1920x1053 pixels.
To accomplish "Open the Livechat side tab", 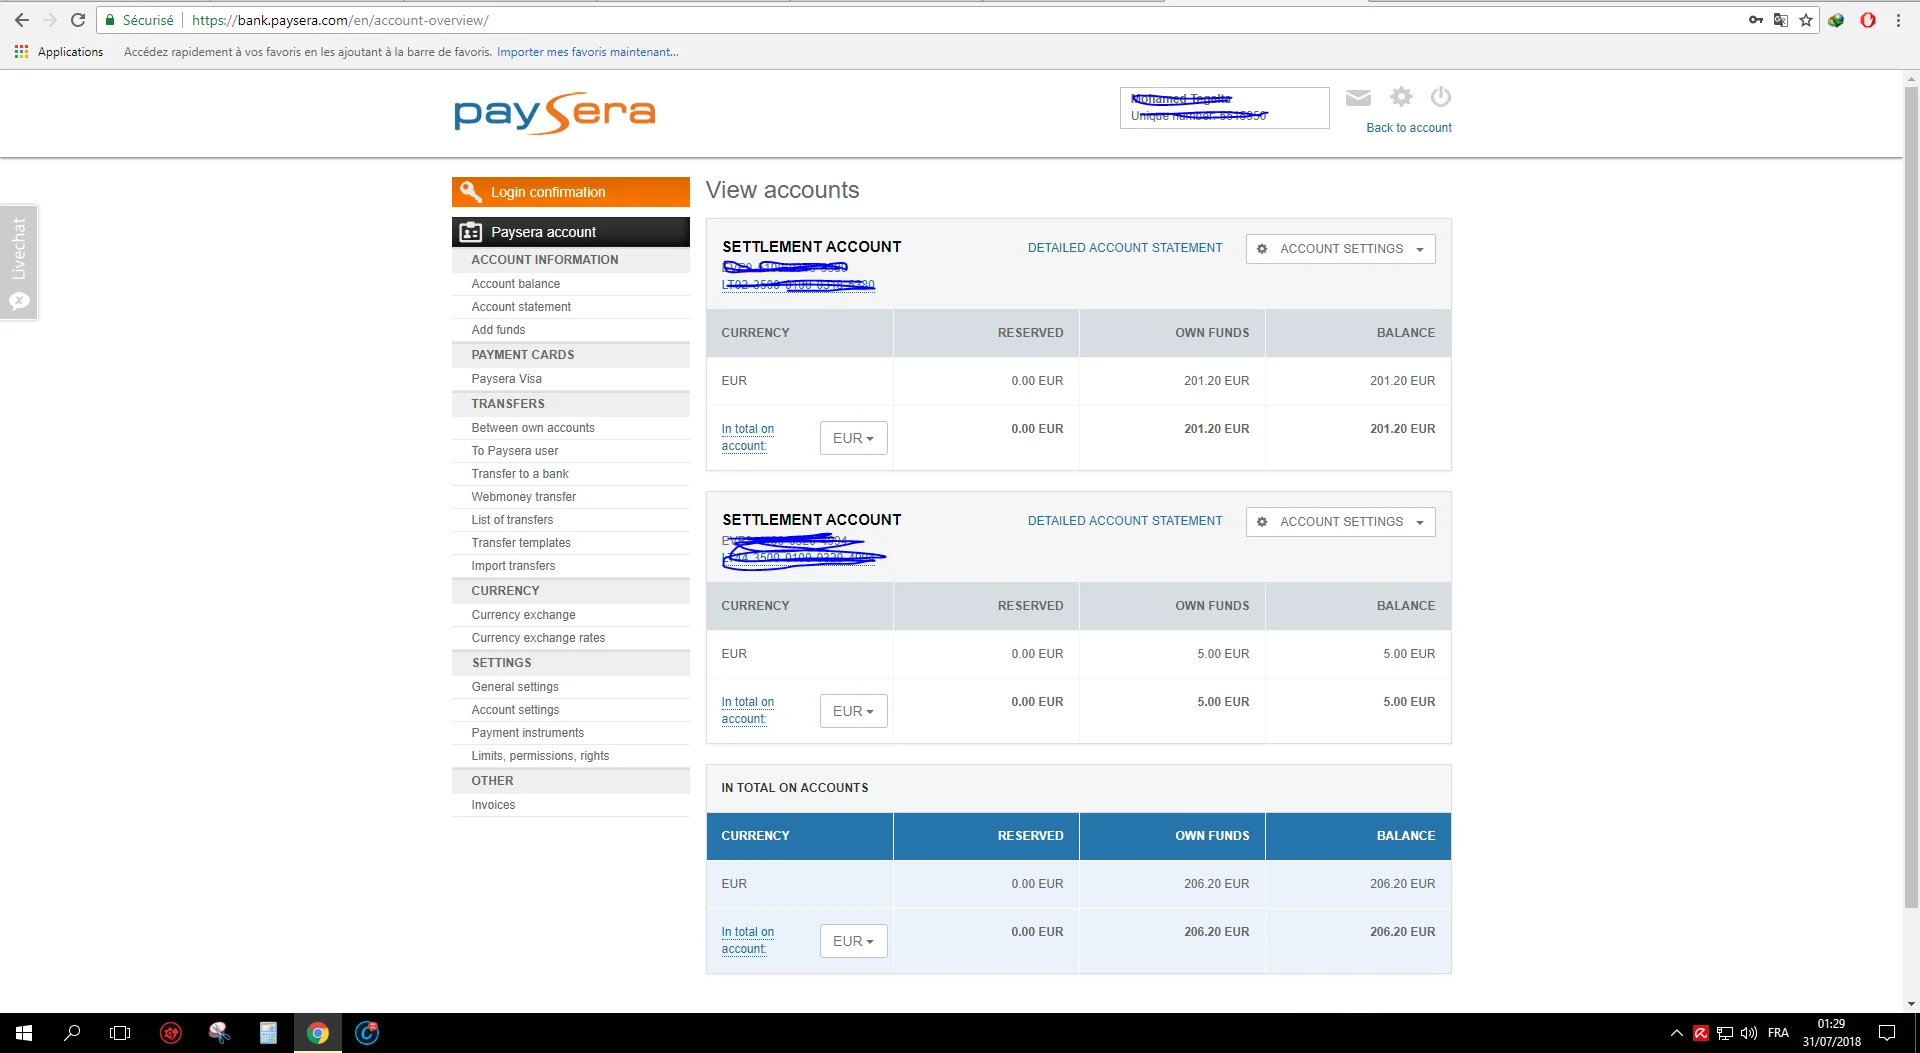I will click(x=19, y=262).
